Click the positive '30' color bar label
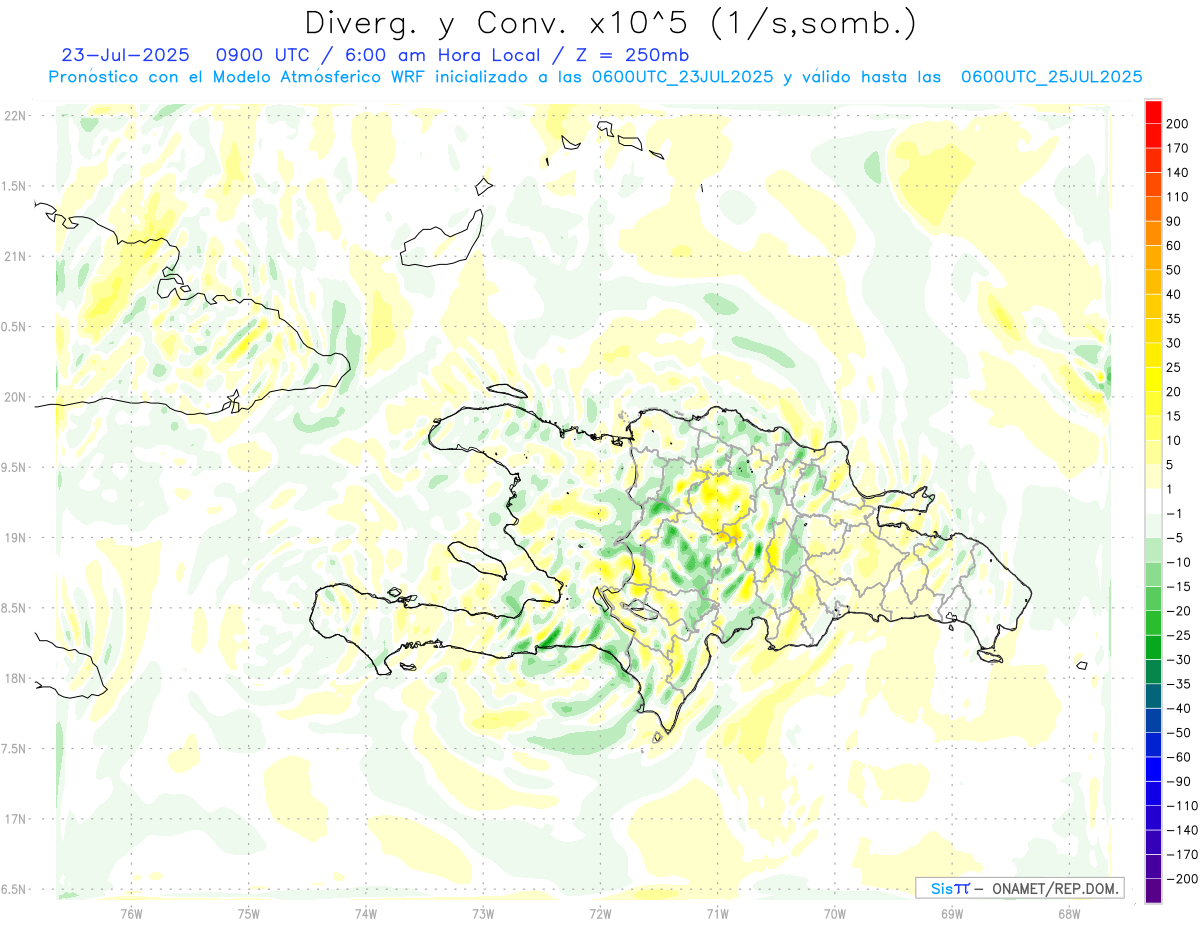Viewport: 1200px width, 927px height. (x=1174, y=343)
